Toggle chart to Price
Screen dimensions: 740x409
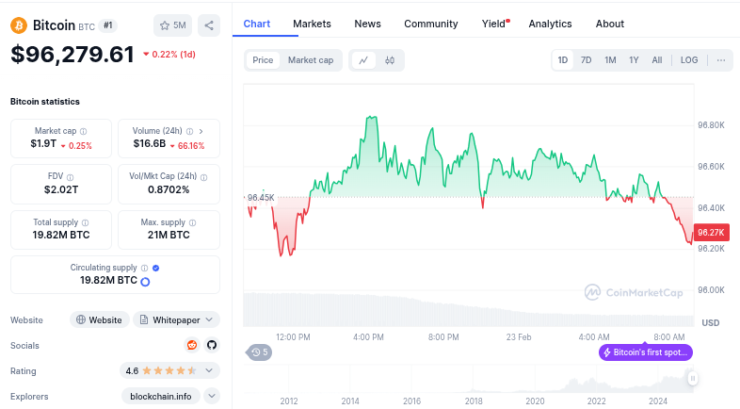click(262, 60)
